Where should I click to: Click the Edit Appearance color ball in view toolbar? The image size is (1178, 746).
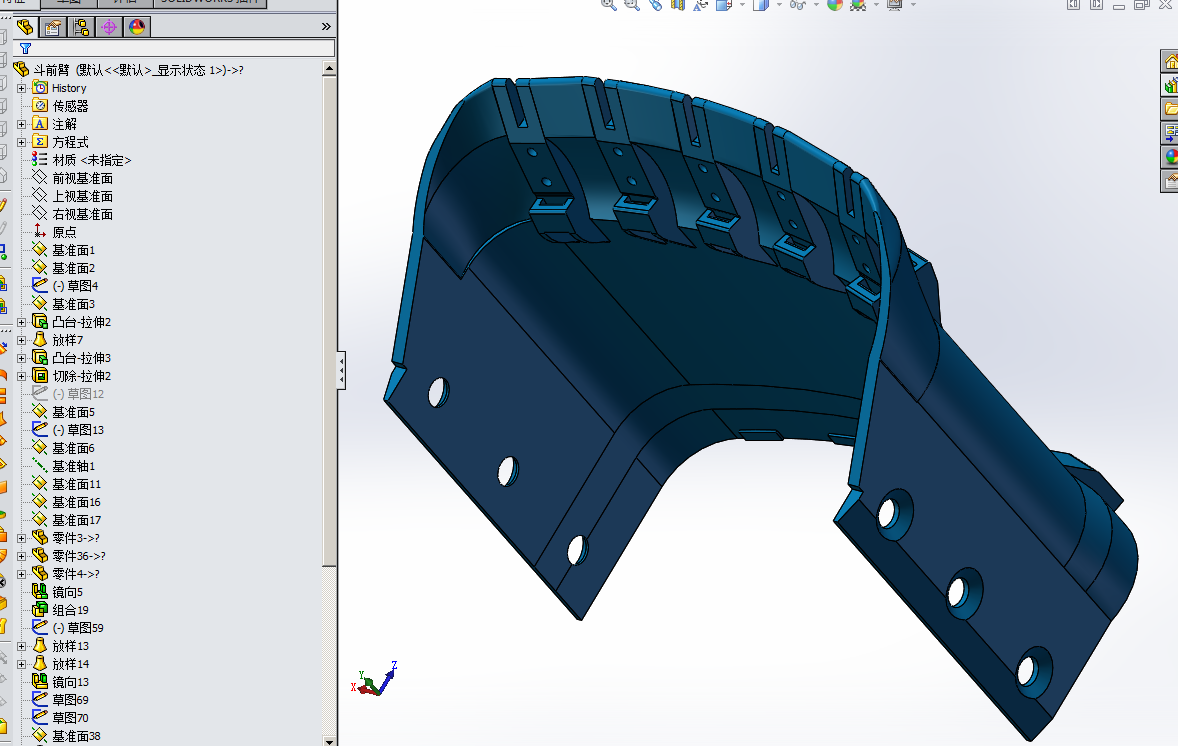tap(834, 5)
